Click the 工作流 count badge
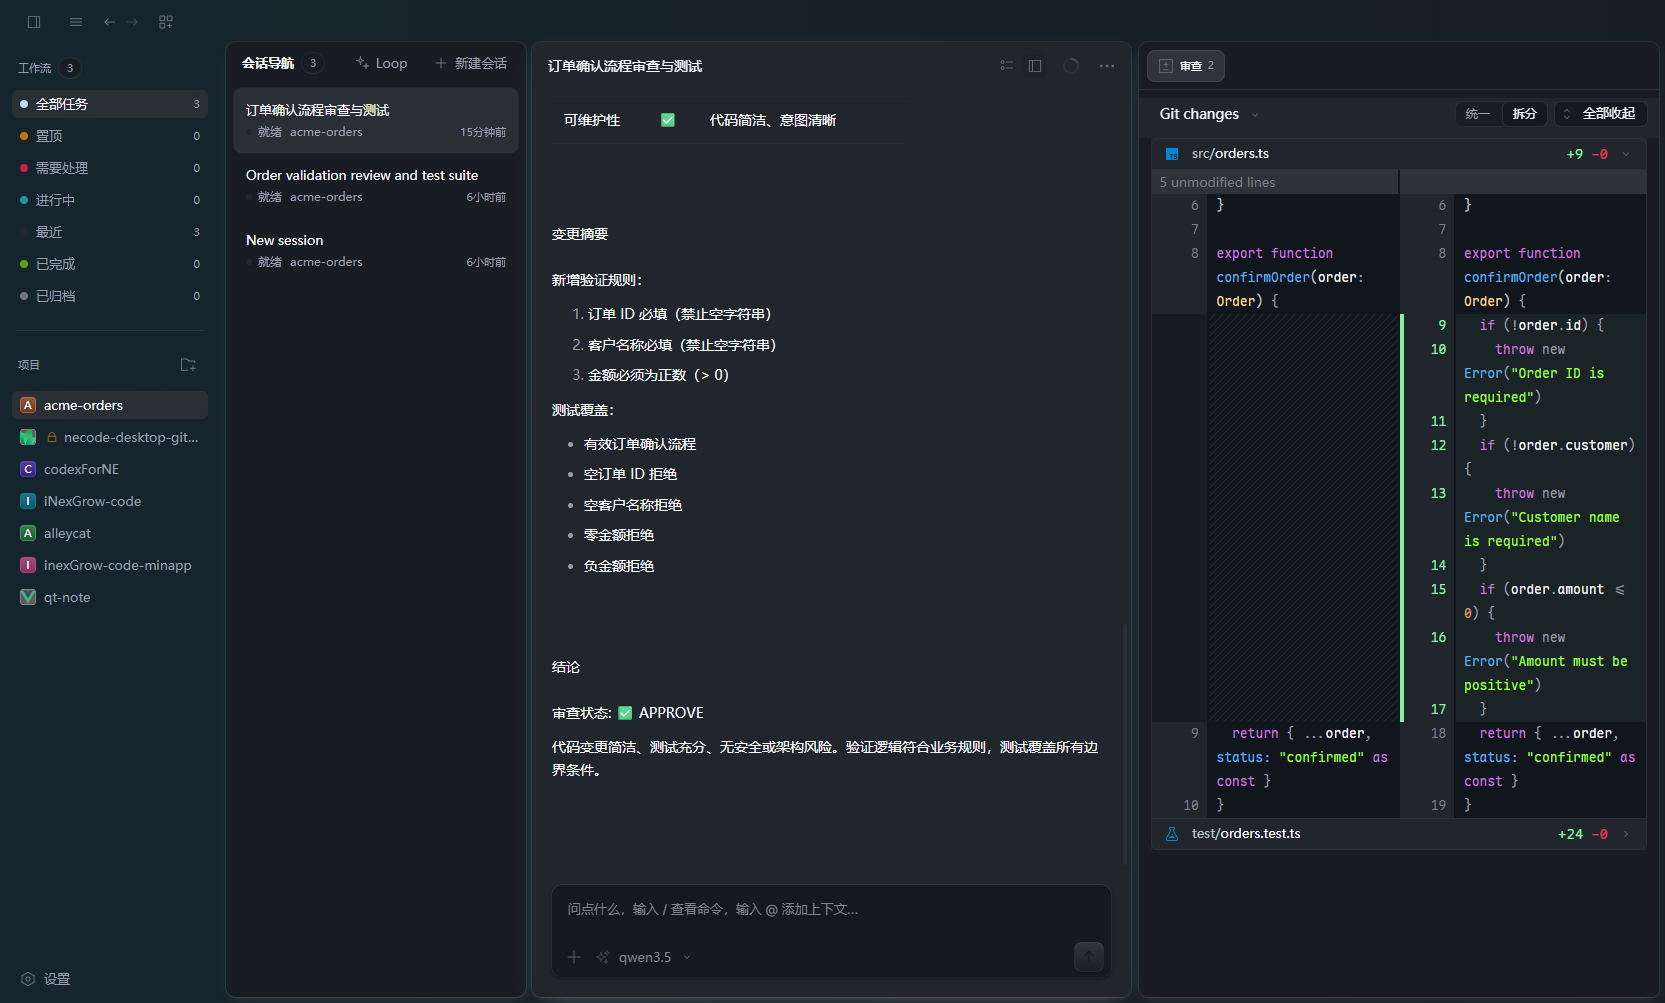Screen dimensions: 1665x1003 (70, 68)
